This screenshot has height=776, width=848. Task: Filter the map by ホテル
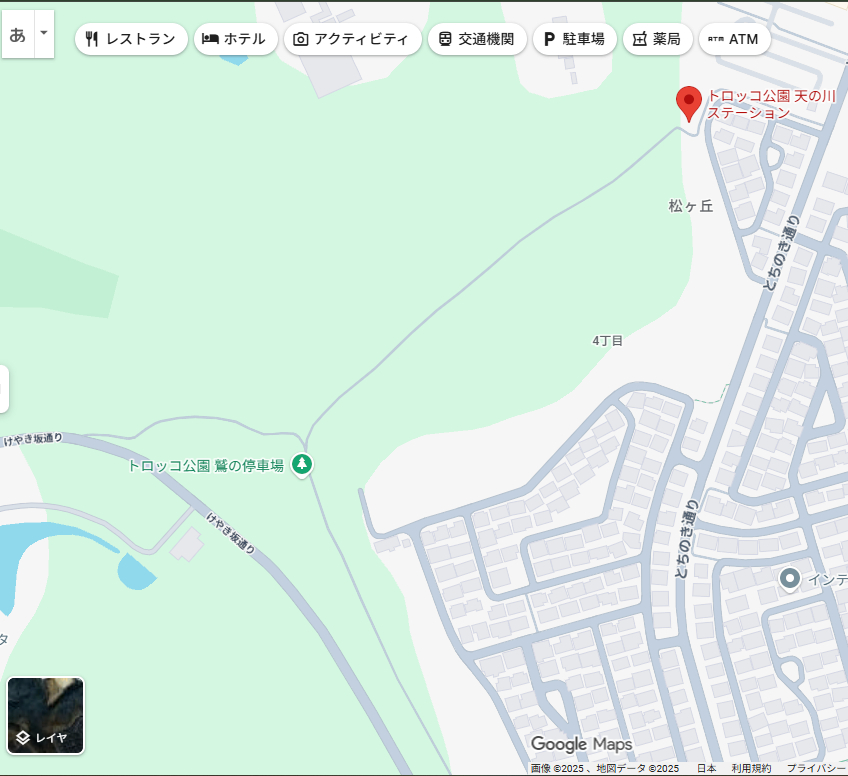[235, 39]
